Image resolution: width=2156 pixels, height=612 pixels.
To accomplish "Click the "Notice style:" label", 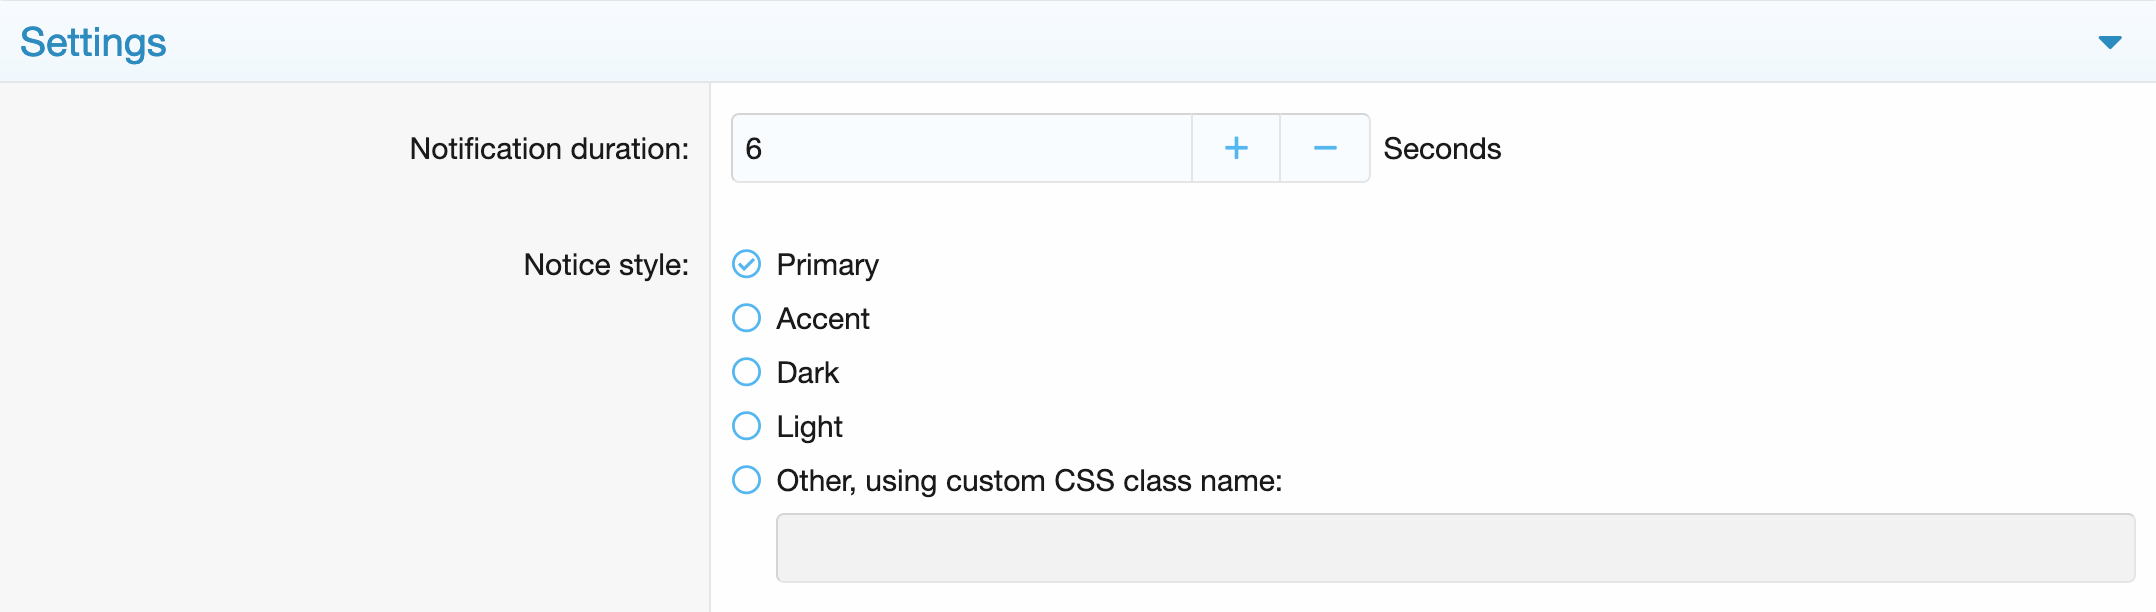I will [606, 265].
